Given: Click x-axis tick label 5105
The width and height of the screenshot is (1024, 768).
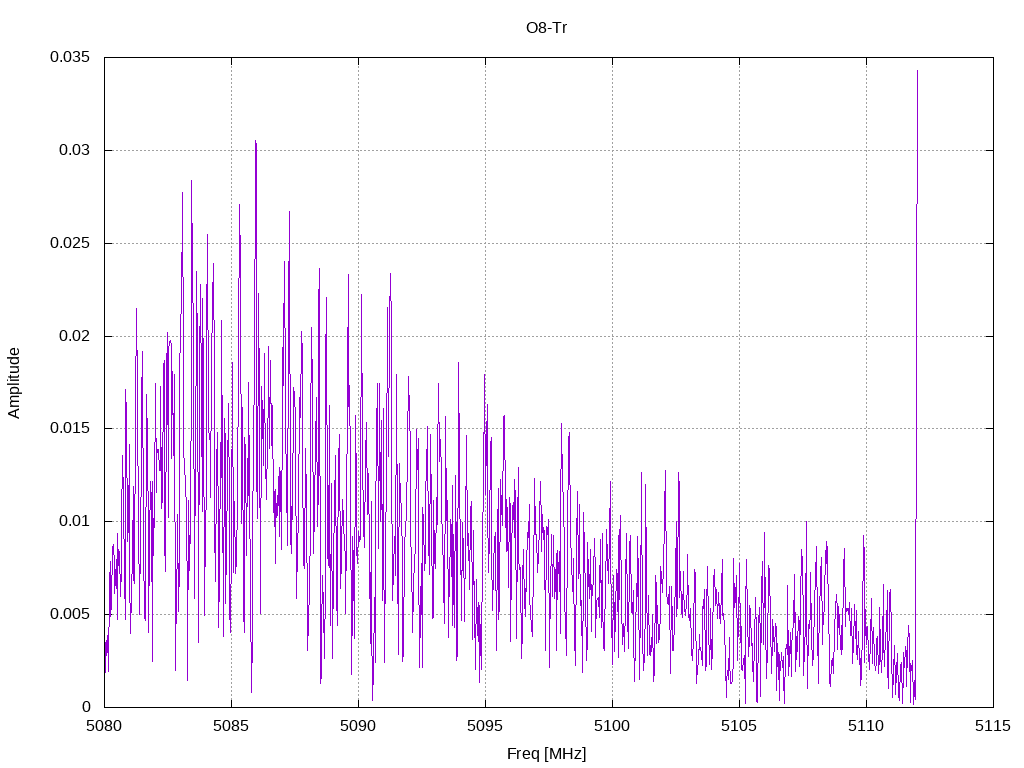Looking at the screenshot, I should (739, 726).
